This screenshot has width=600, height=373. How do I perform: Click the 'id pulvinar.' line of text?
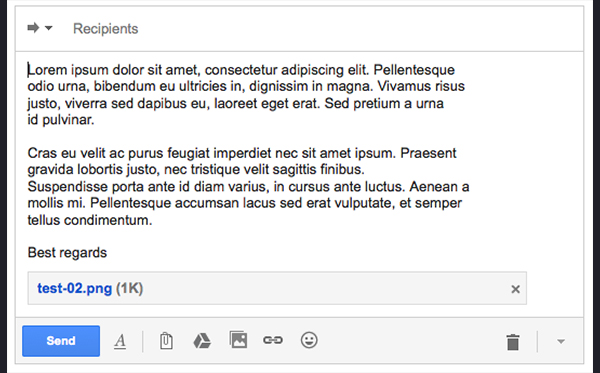[x=61, y=120]
